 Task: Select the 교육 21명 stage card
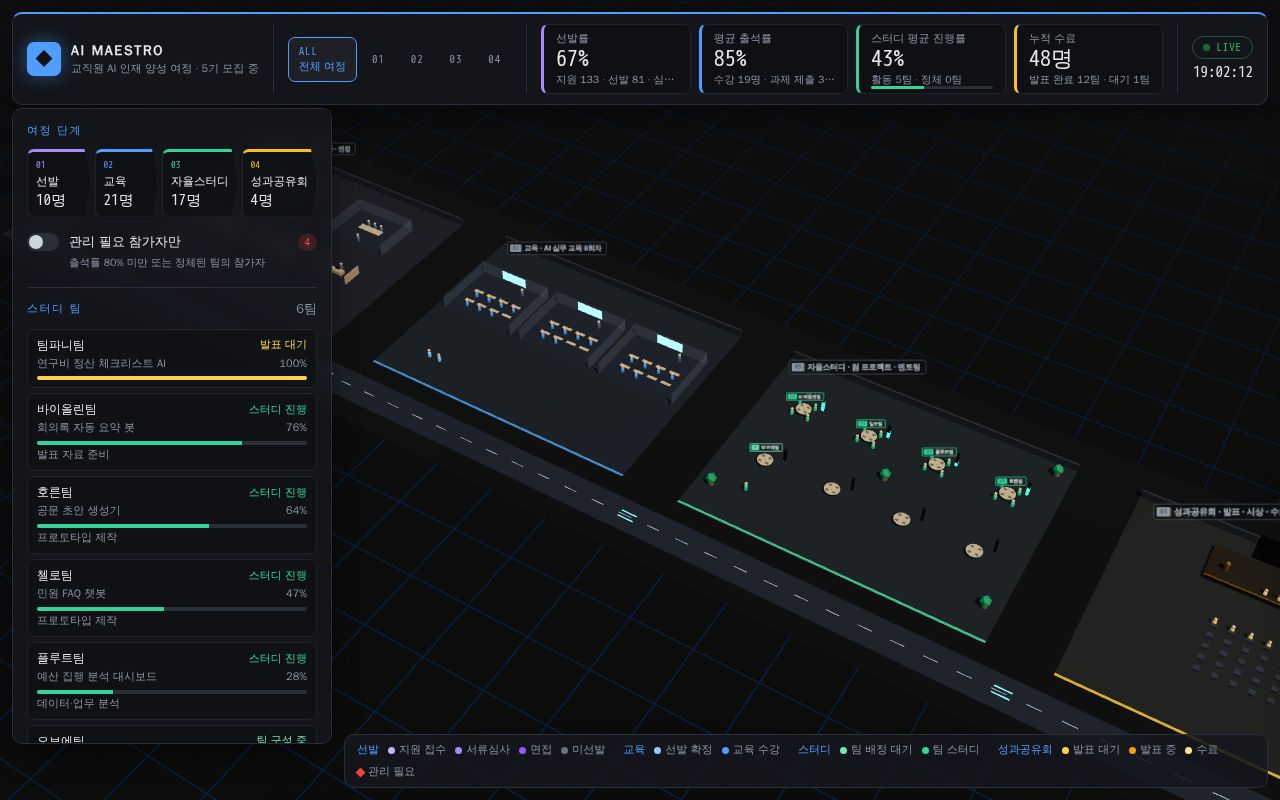click(x=125, y=183)
